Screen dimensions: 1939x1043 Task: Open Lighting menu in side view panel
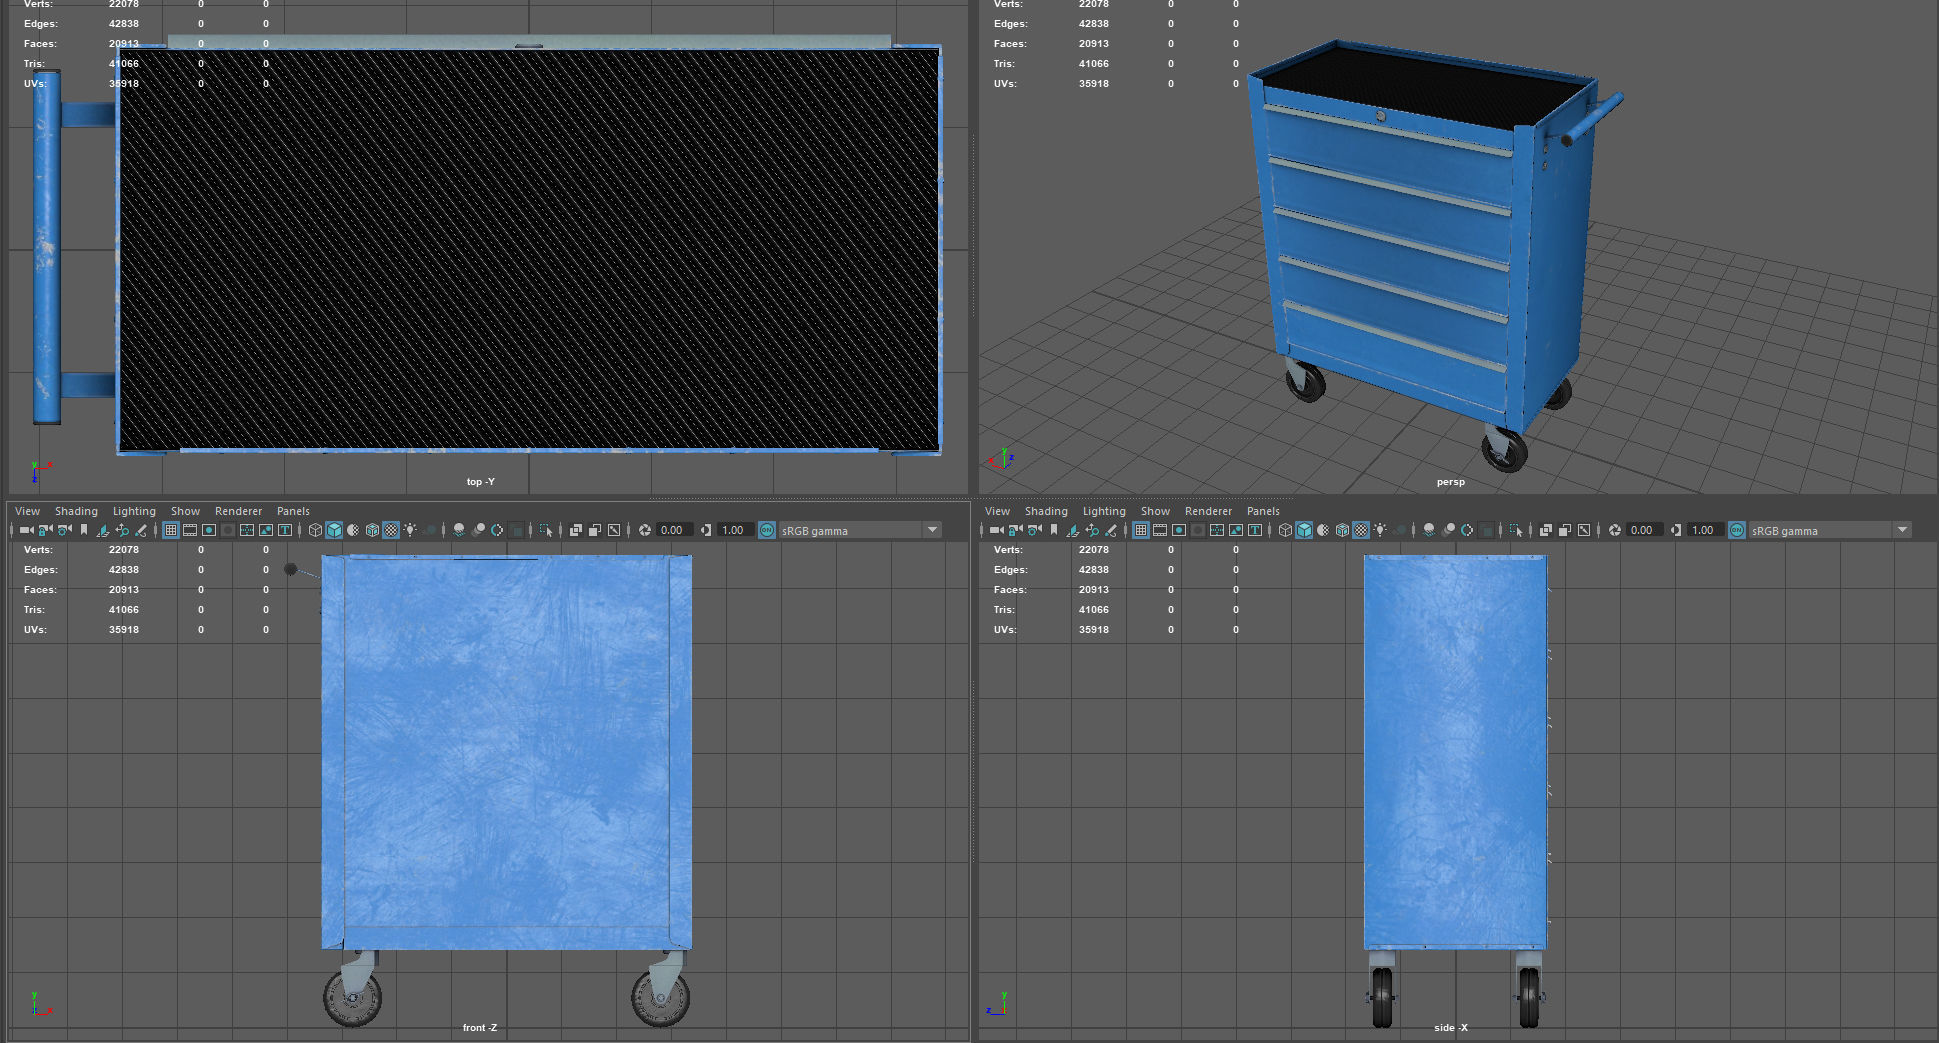[x=1104, y=511]
